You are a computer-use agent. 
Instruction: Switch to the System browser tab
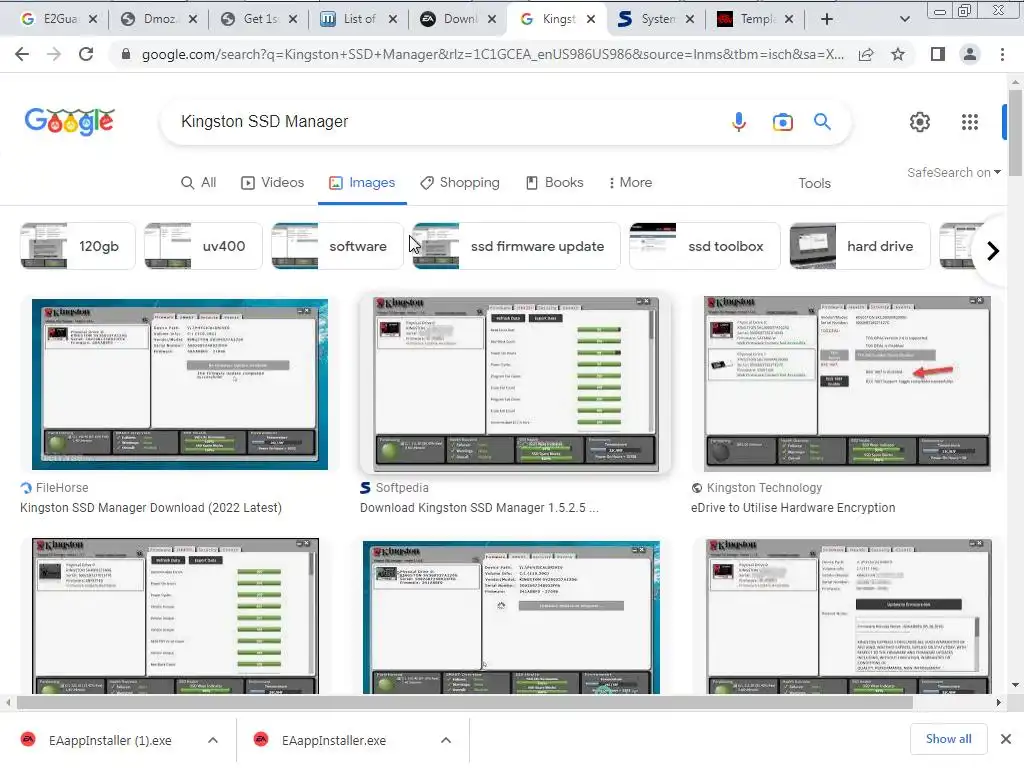coord(656,20)
